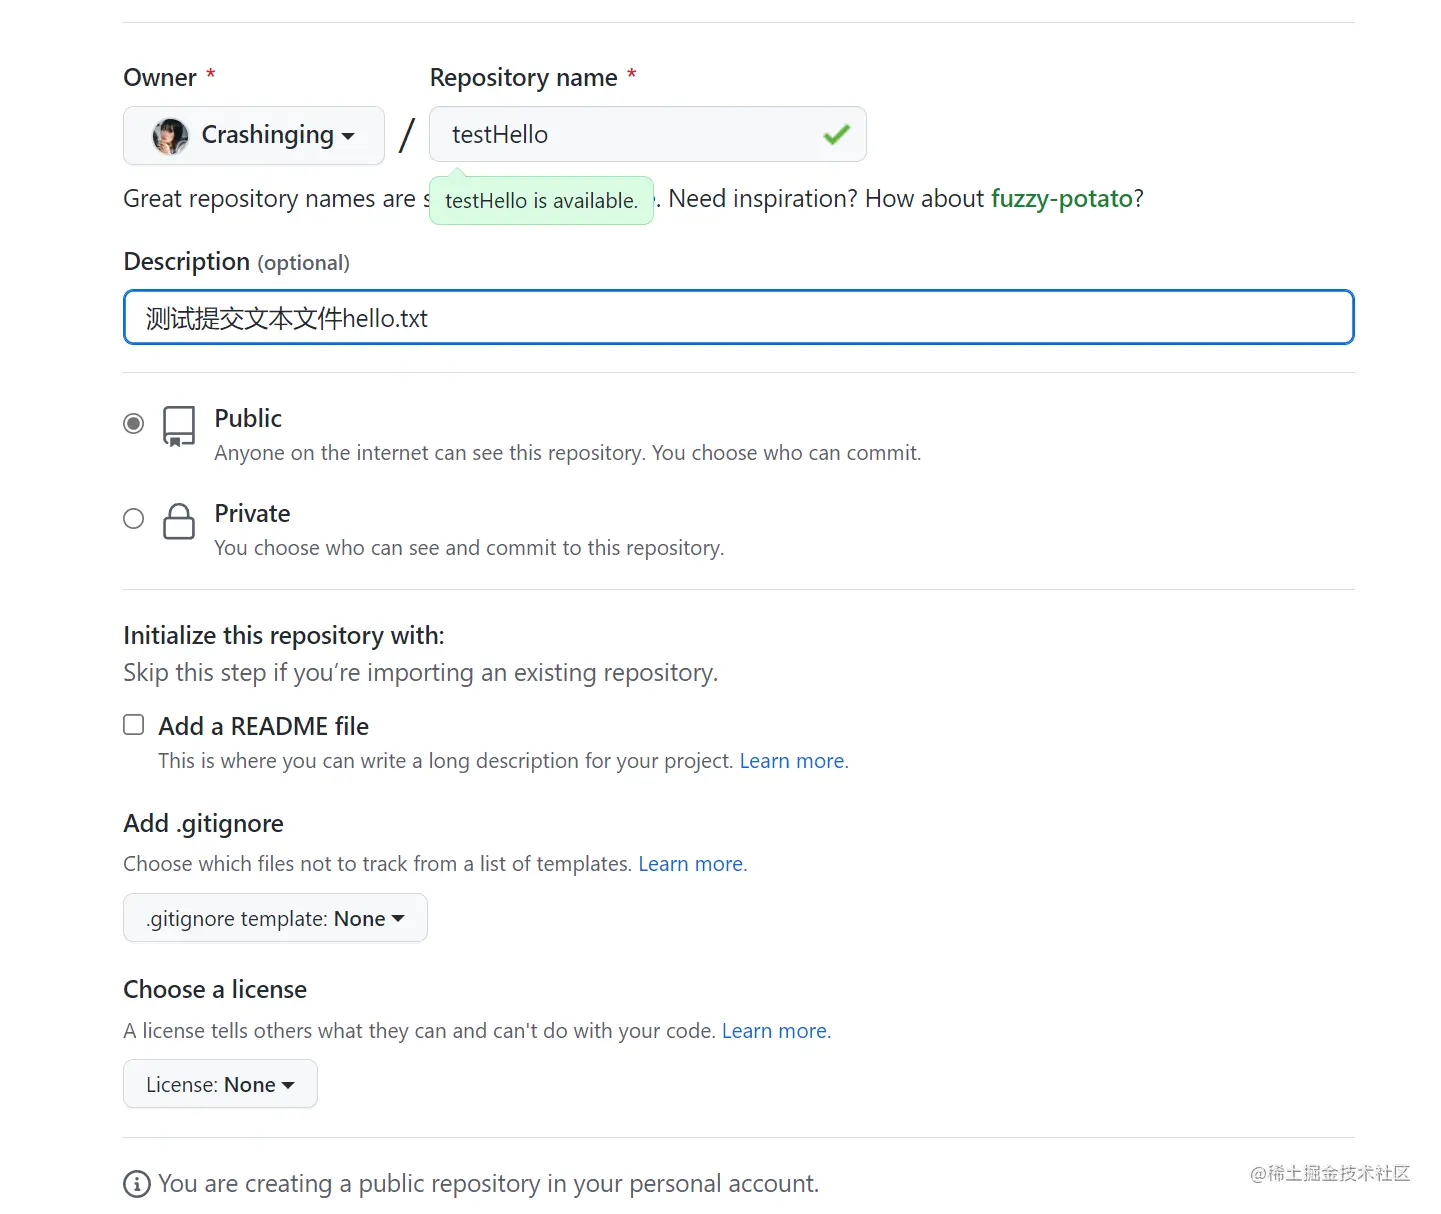Image resolution: width=1441 pixels, height=1214 pixels.
Task: Click the 'testHello is available' tooltip
Action: (x=541, y=201)
